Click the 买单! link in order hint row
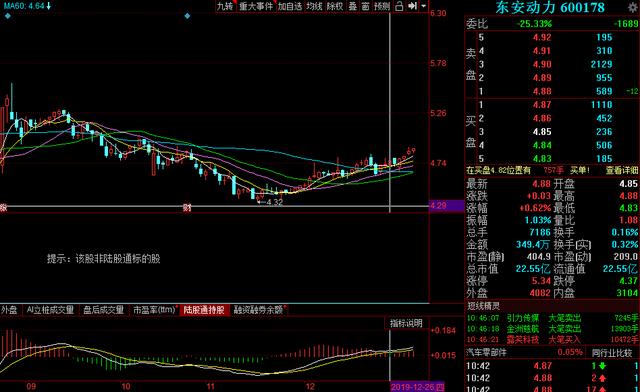 click(580, 170)
